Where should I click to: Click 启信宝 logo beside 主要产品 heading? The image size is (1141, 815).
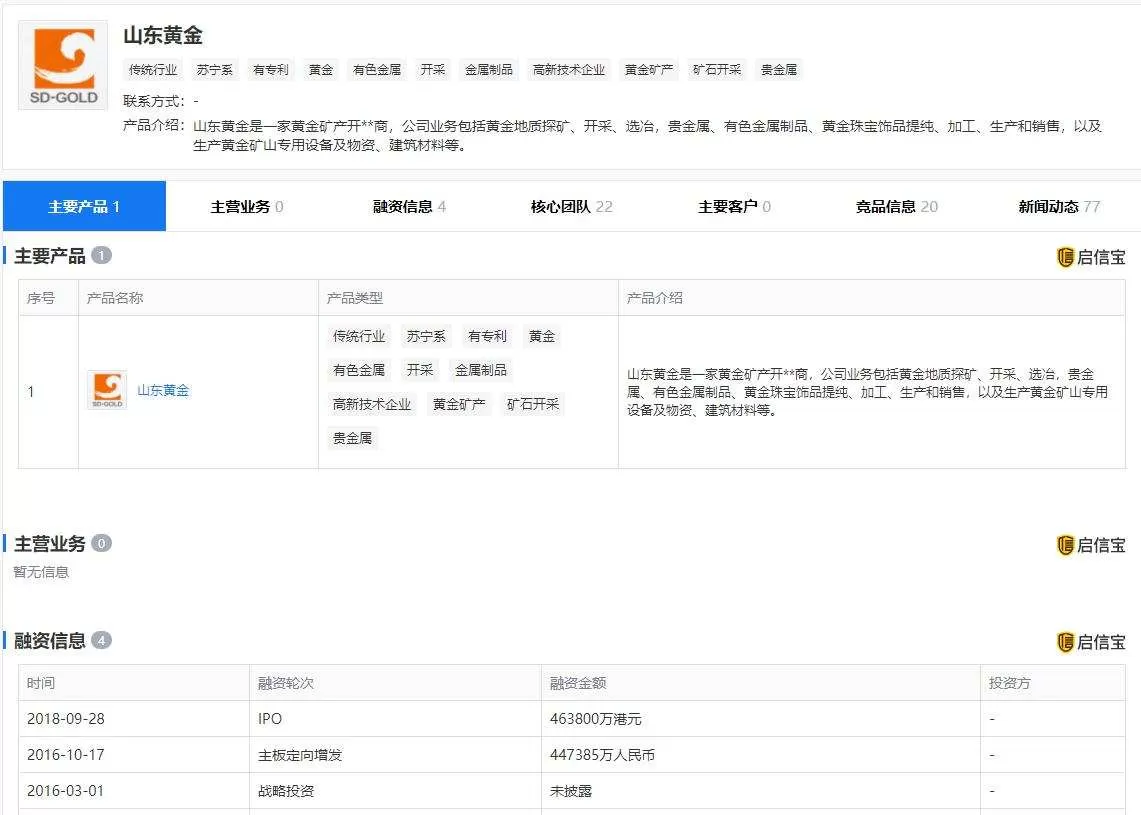coord(1090,257)
